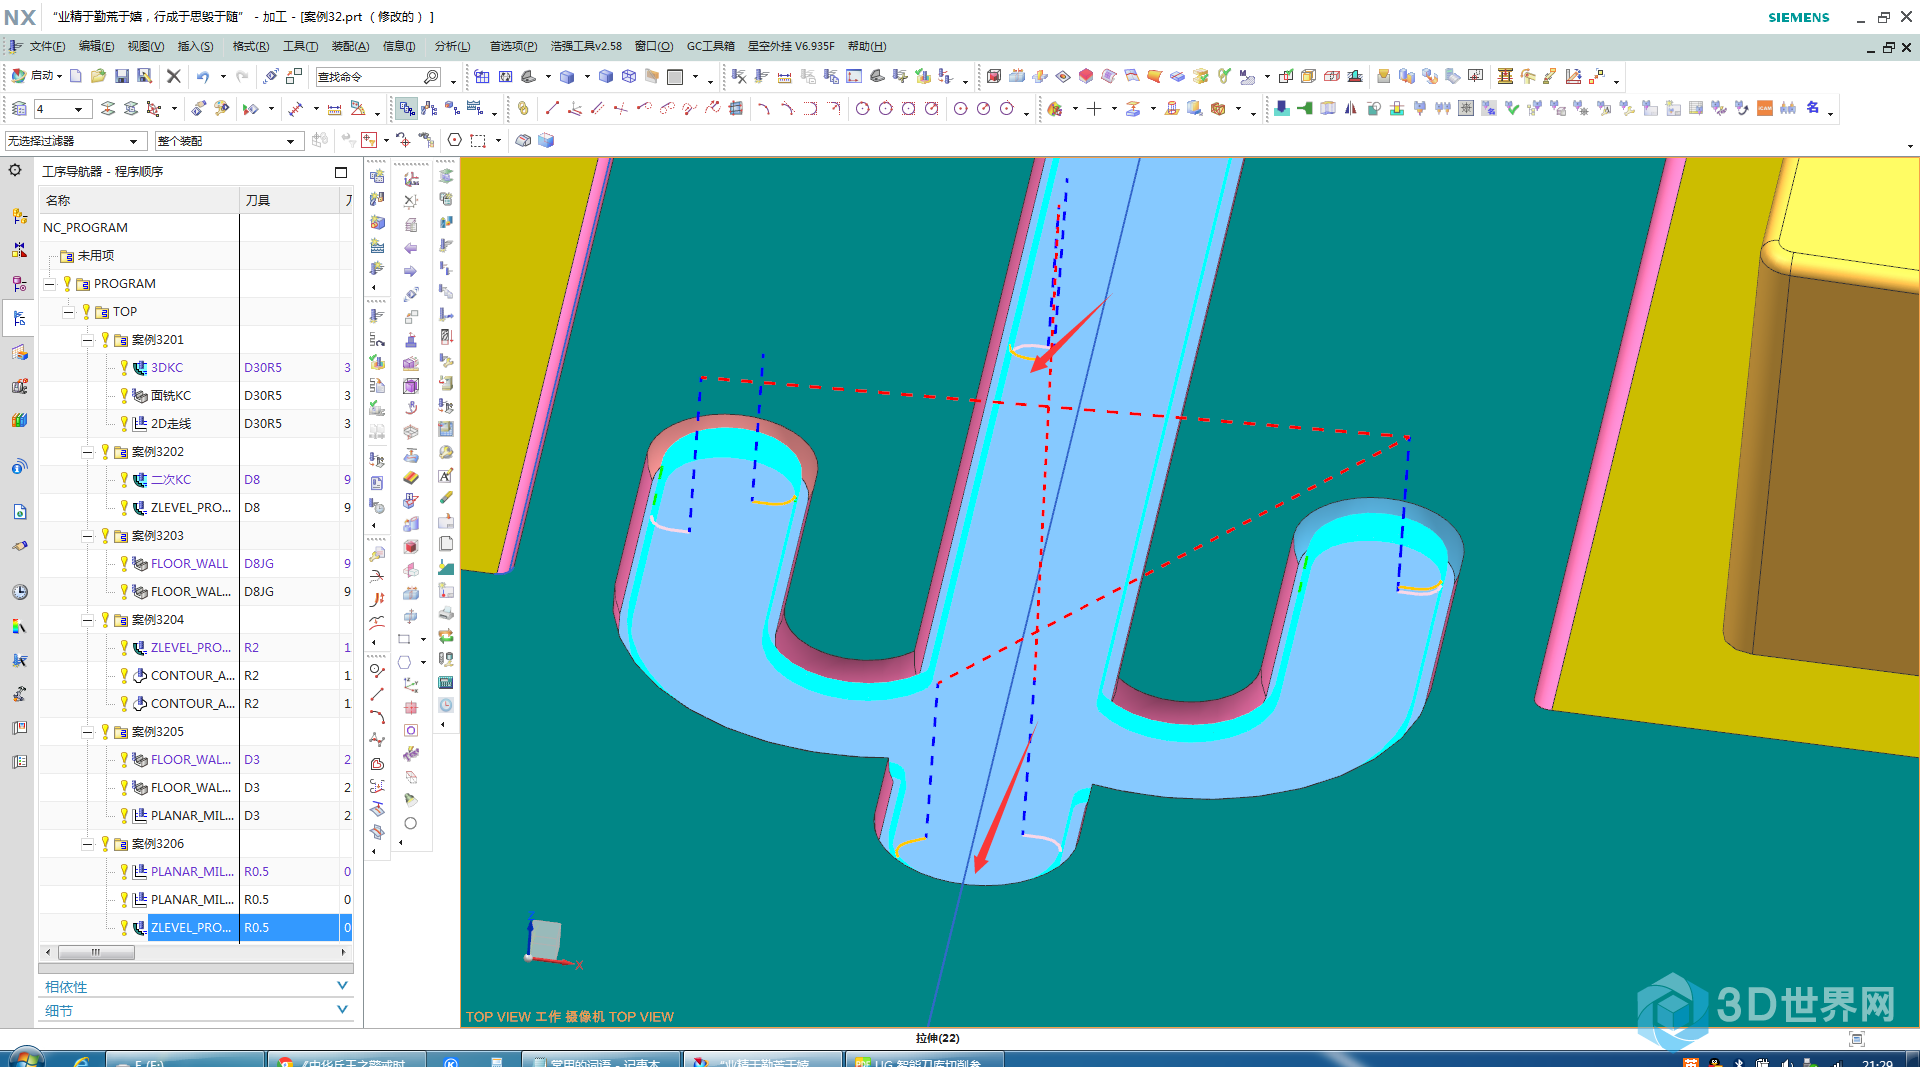Click the Circle tool in left vertical toolbar
1920x1067 pixels.
(x=410, y=823)
